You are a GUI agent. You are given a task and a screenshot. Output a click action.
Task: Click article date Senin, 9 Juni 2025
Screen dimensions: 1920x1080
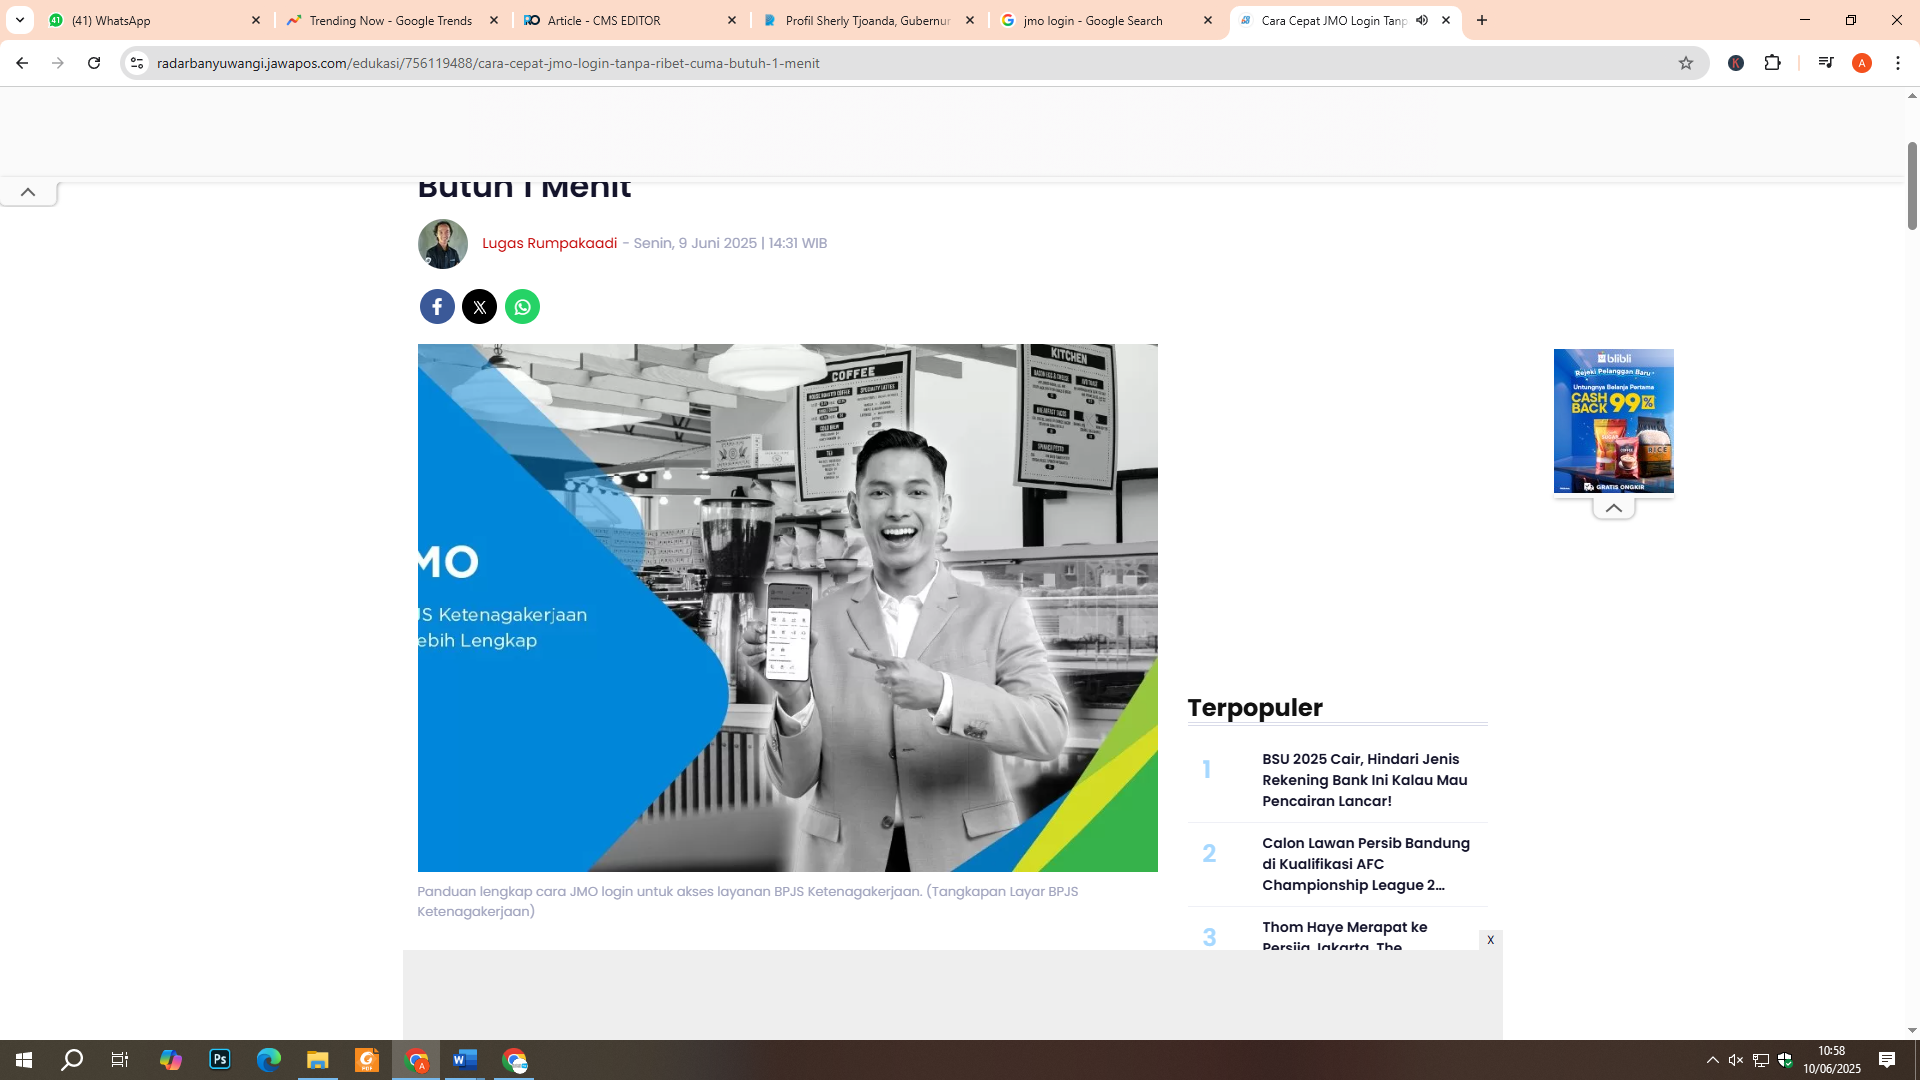[x=730, y=243]
